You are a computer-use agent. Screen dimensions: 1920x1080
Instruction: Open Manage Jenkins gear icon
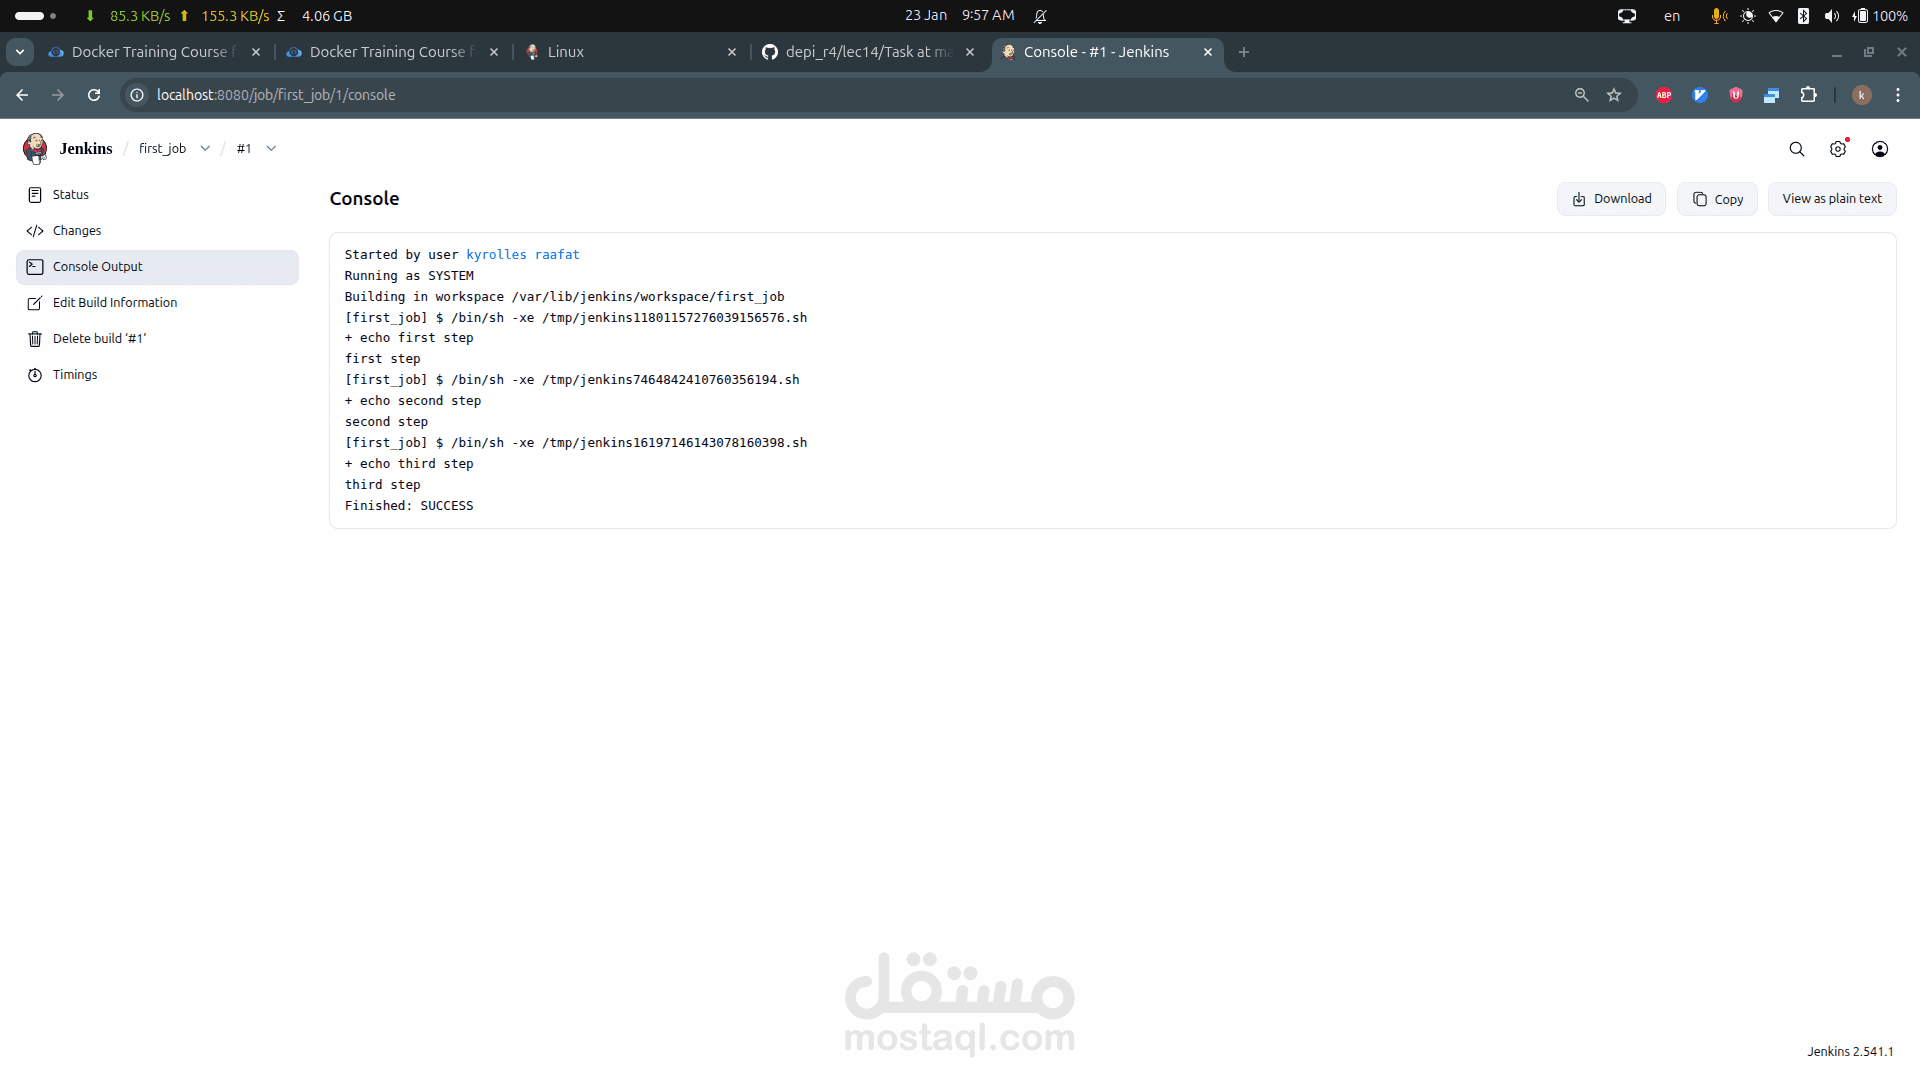pos(1838,149)
